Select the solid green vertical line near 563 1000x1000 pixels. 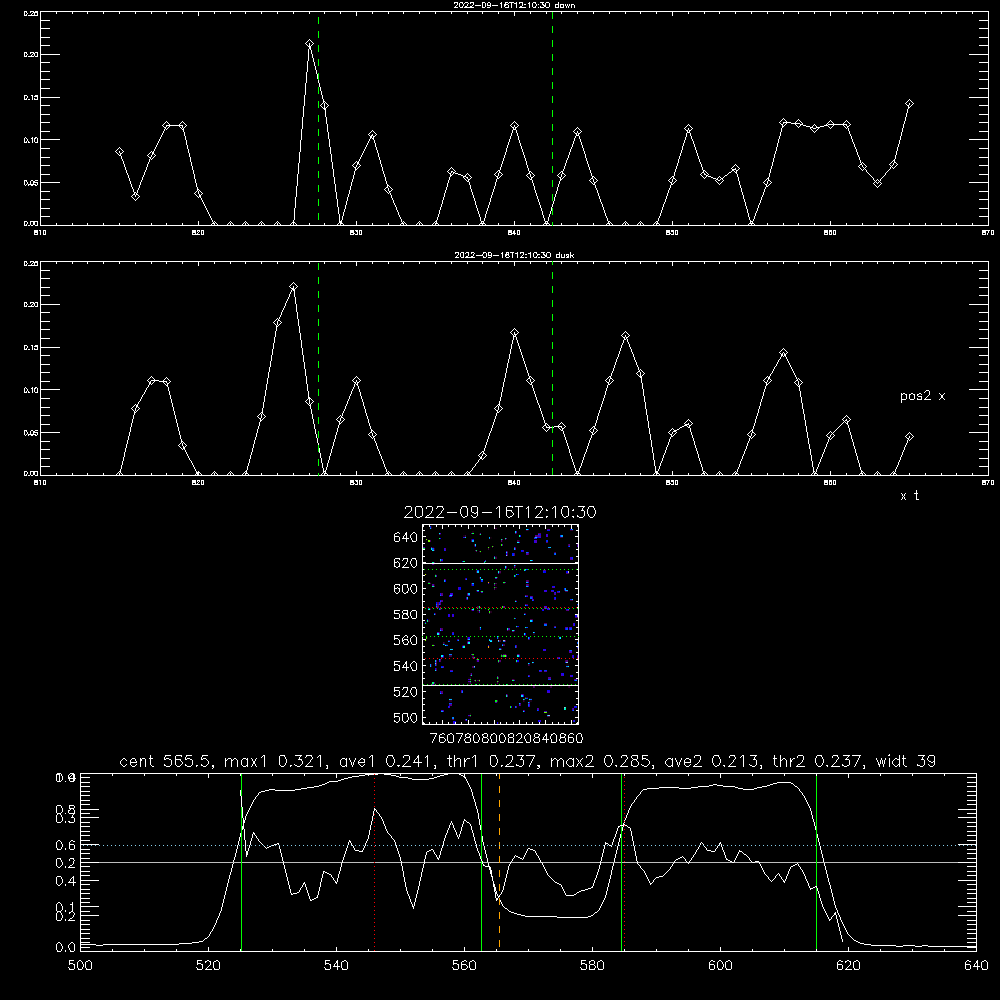pos(482,861)
